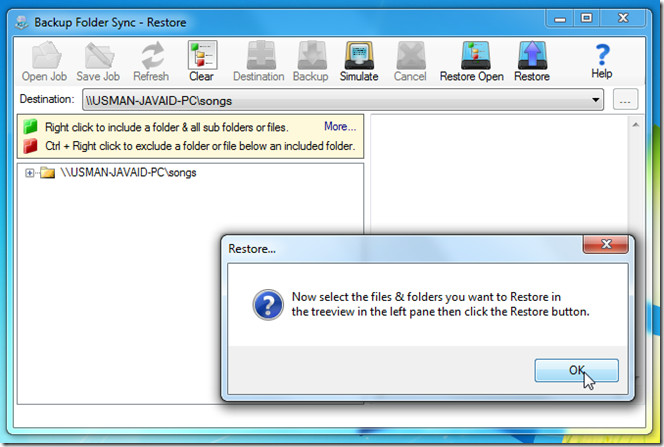Click the right pane scrollbar up arrow
Screen dimensions: 664x447
pyautogui.click(x=635, y=125)
